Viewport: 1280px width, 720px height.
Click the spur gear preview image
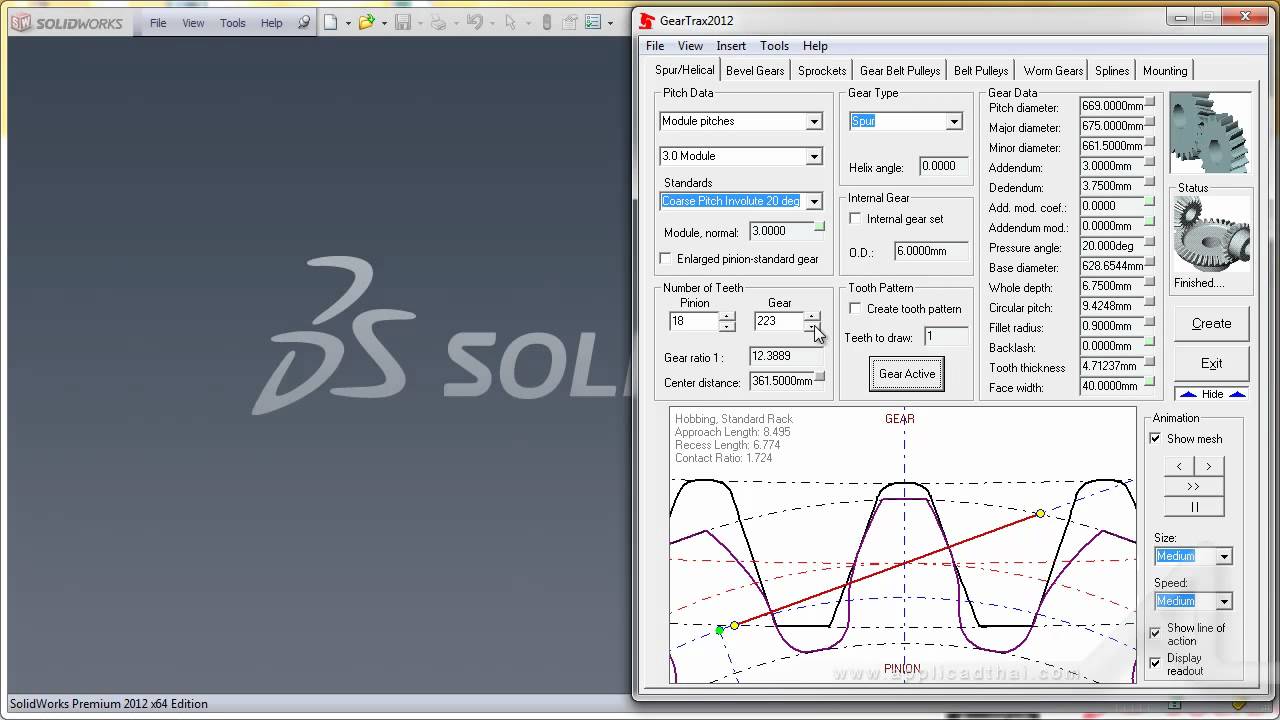[x=1210, y=132]
